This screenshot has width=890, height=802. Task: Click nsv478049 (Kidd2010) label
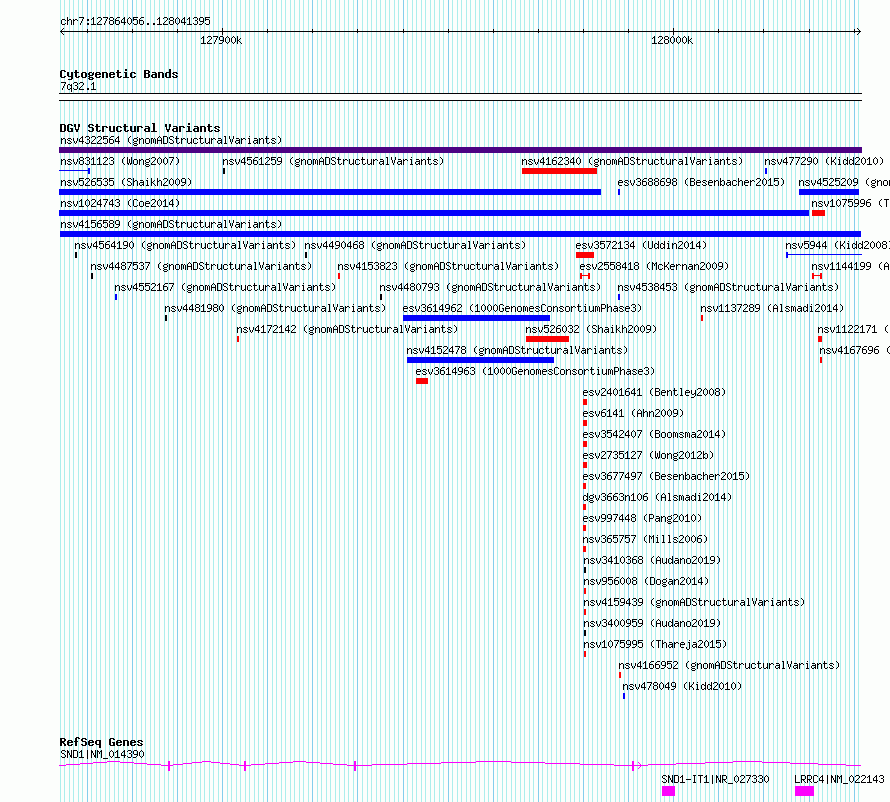coord(682,686)
